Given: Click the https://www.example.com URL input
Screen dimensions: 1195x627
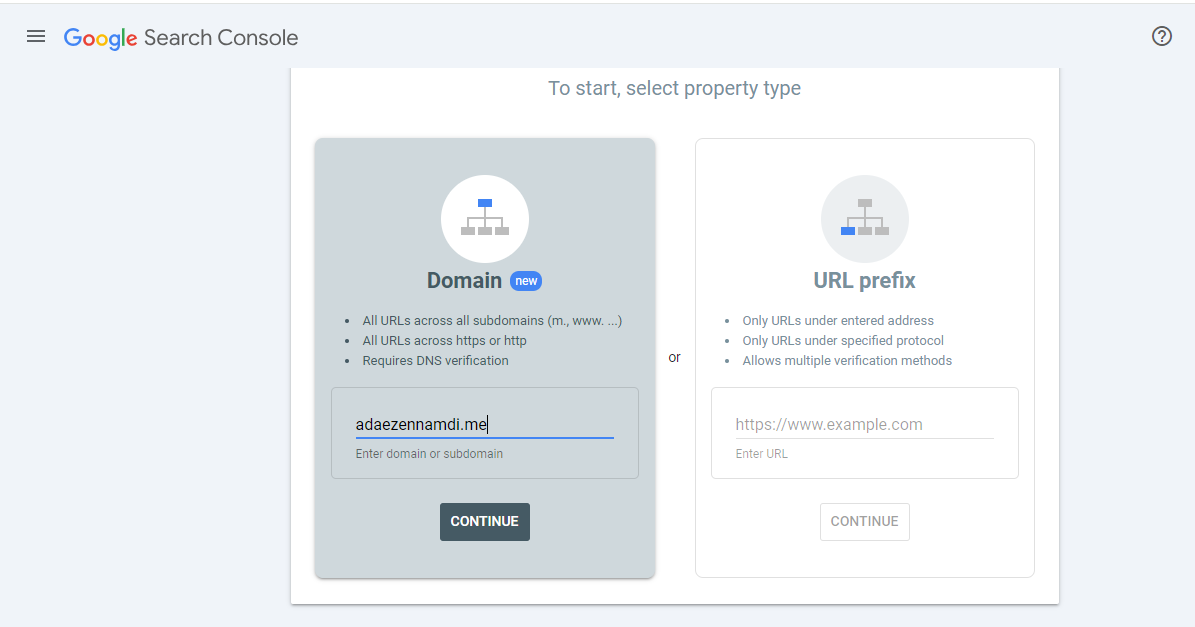Looking at the screenshot, I should click(x=864, y=425).
